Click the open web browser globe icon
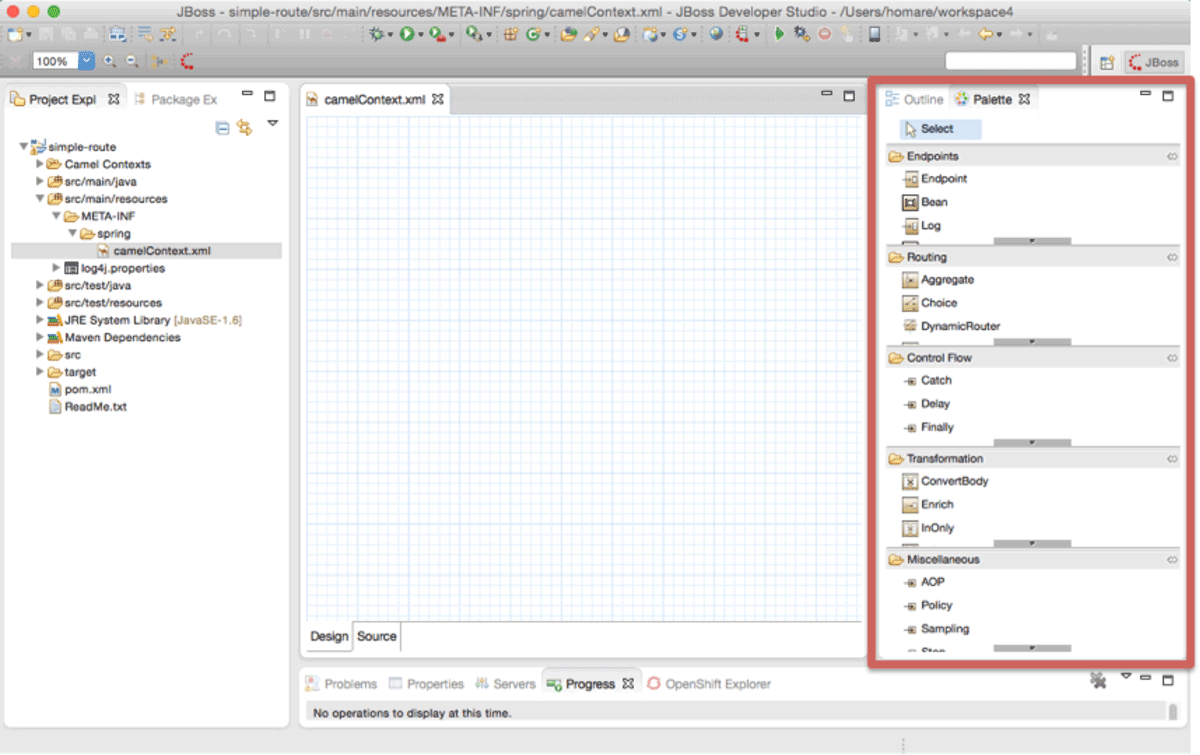Screen dimensions: 1200x755 coord(716,34)
